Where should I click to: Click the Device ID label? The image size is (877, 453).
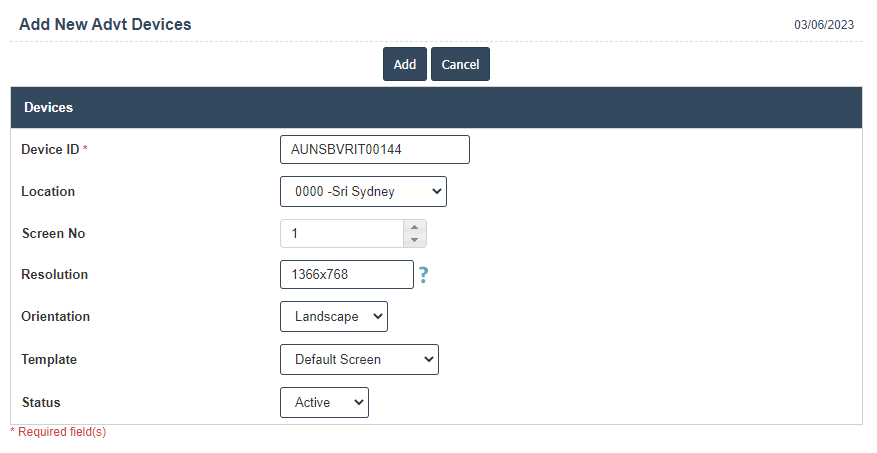tap(50, 149)
